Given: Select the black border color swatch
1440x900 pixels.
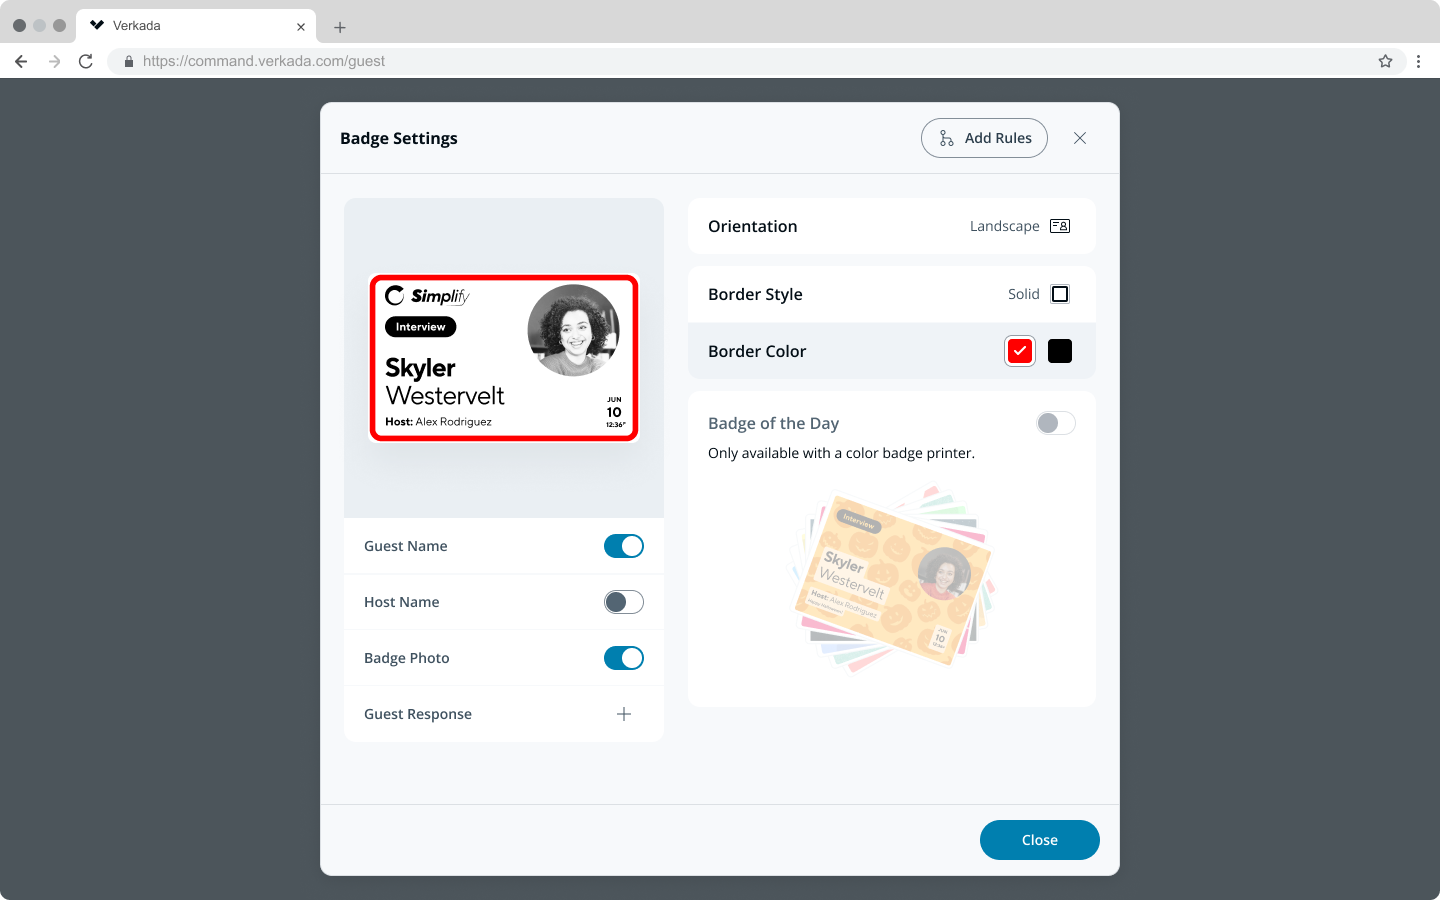Looking at the screenshot, I should [1060, 351].
